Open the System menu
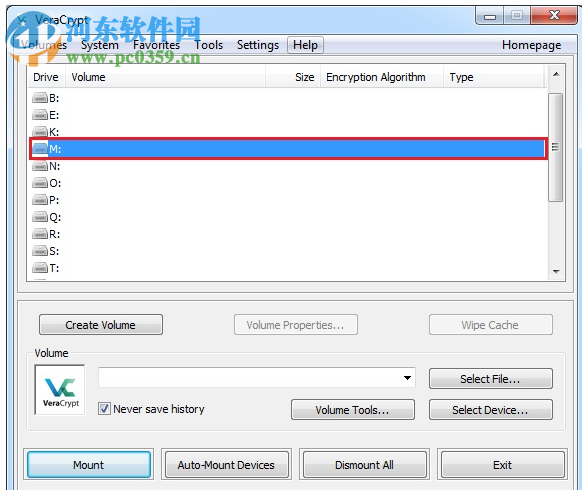 click(x=99, y=45)
